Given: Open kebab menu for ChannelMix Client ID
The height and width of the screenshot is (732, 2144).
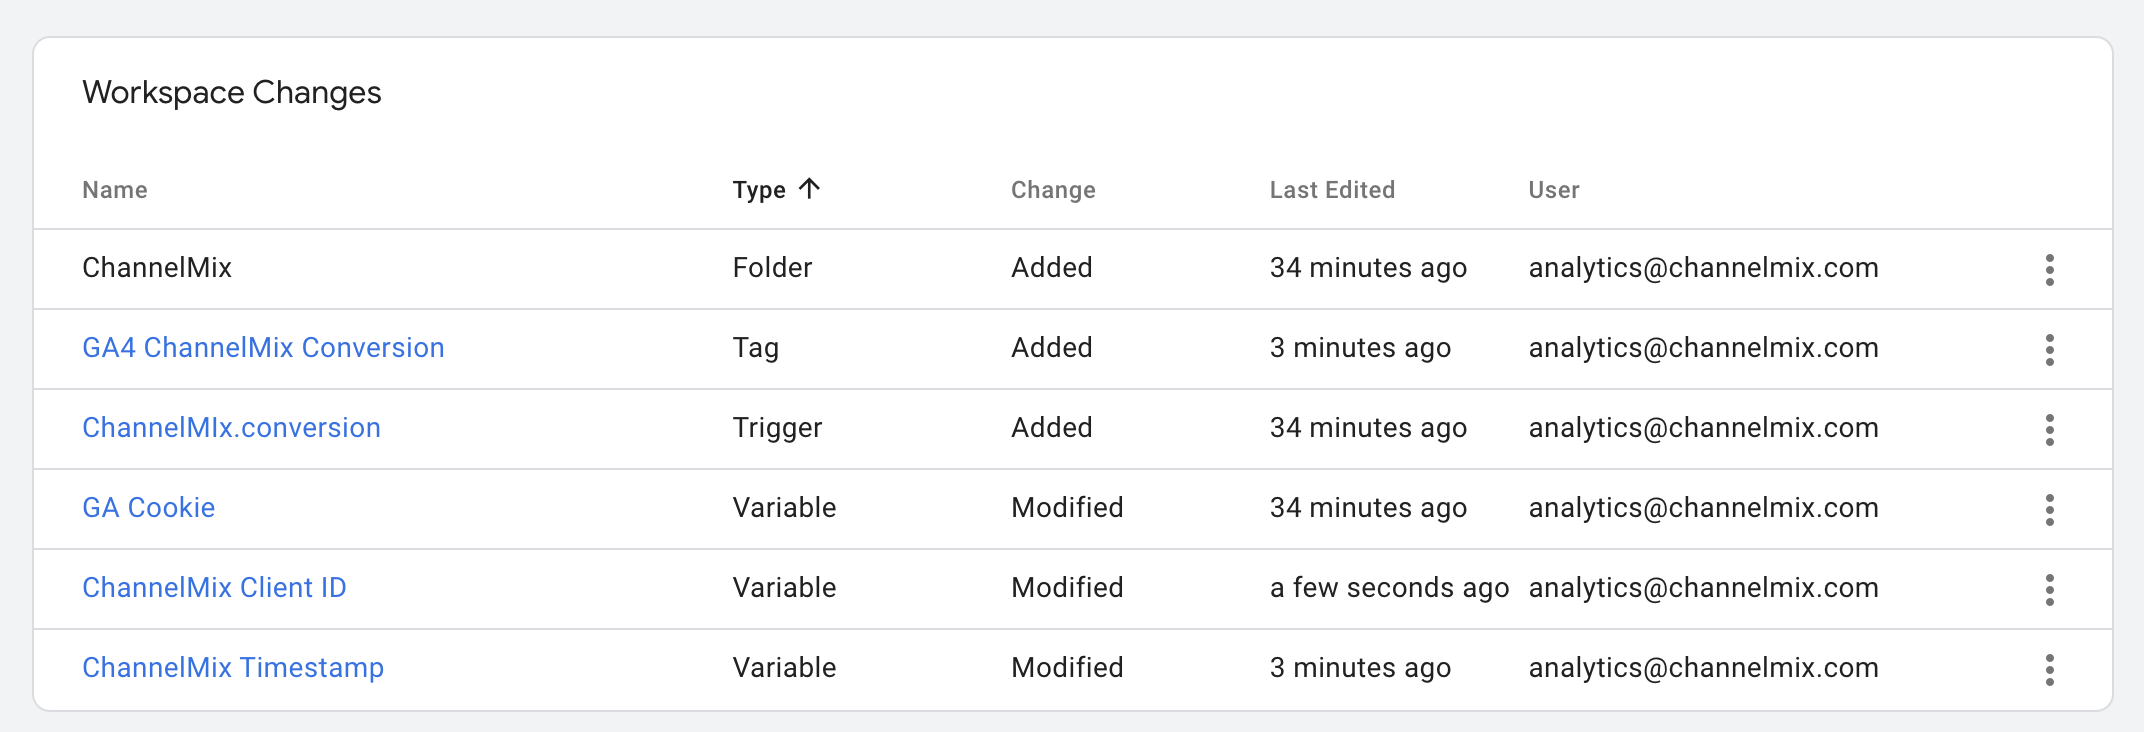Looking at the screenshot, I should pyautogui.click(x=2049, y=589).
